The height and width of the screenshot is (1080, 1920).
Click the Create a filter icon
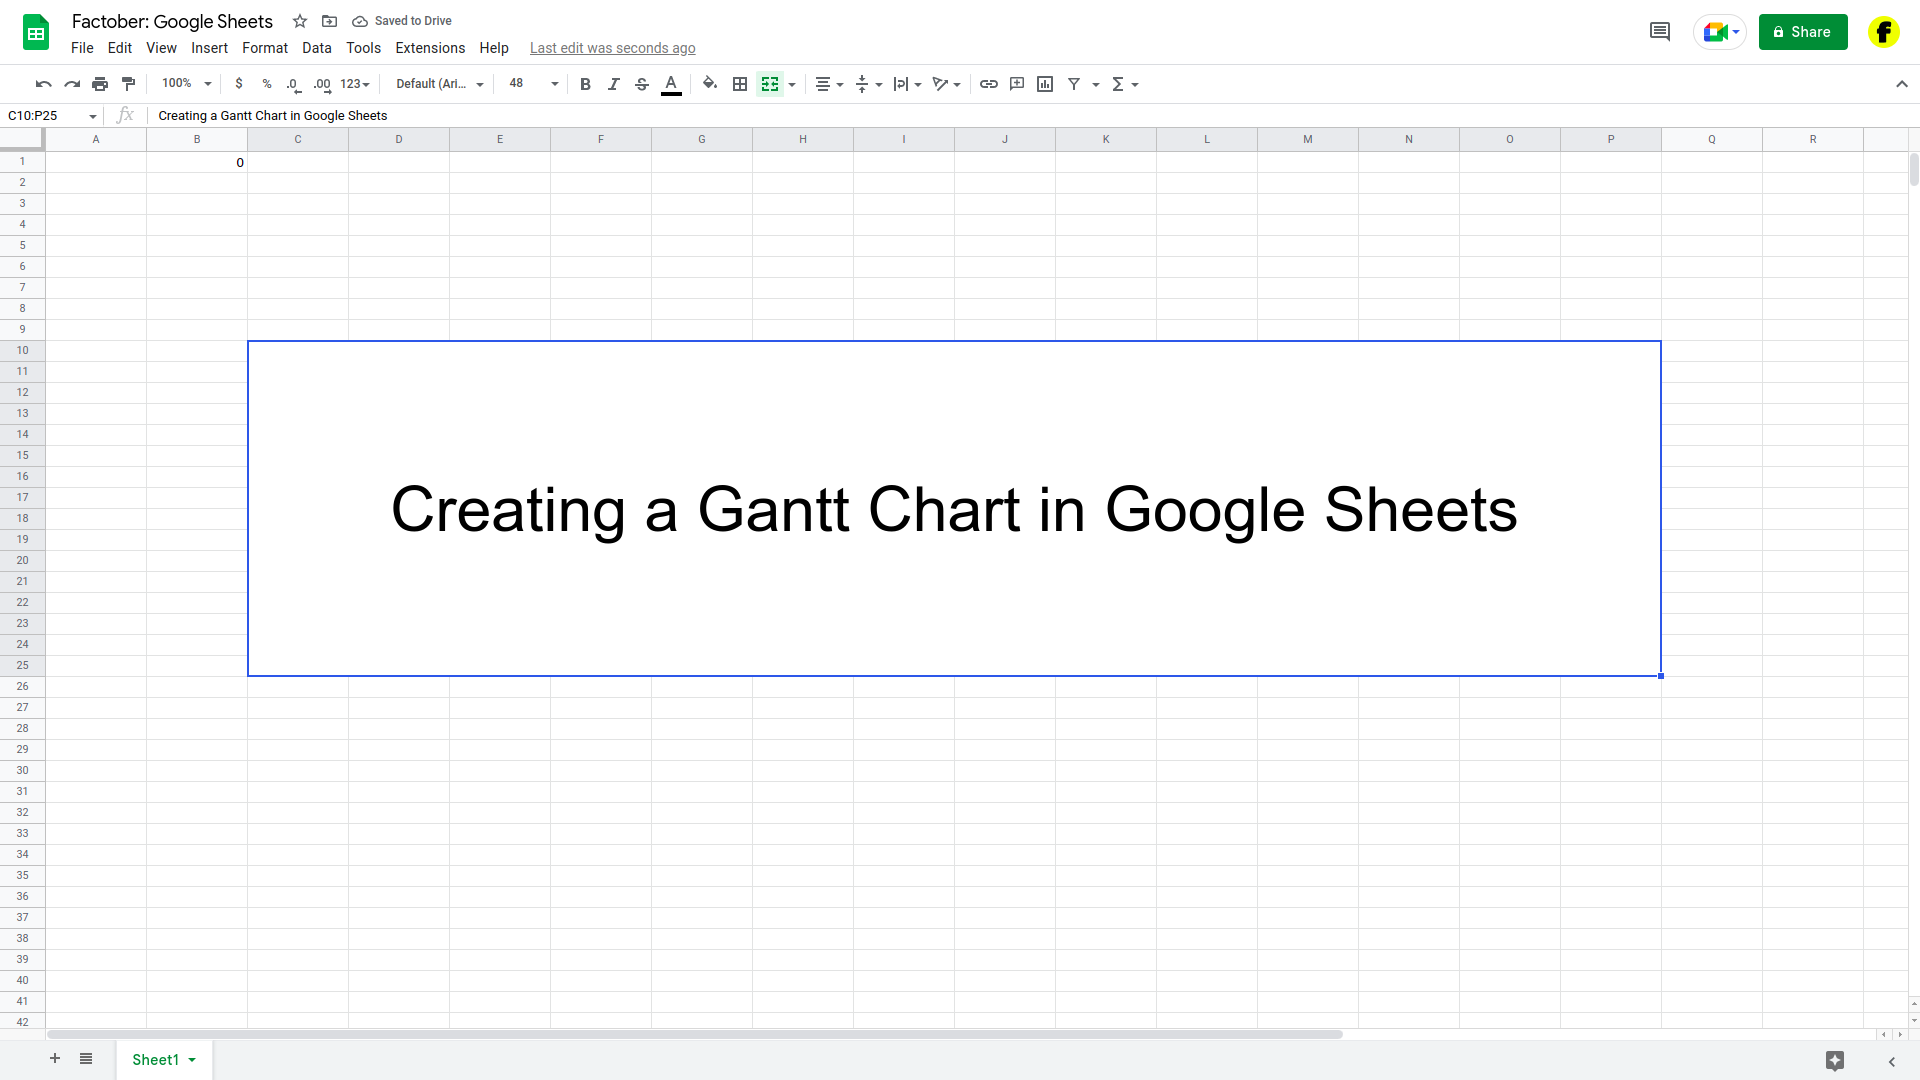pyautogui.click(x=1074, y=84)
